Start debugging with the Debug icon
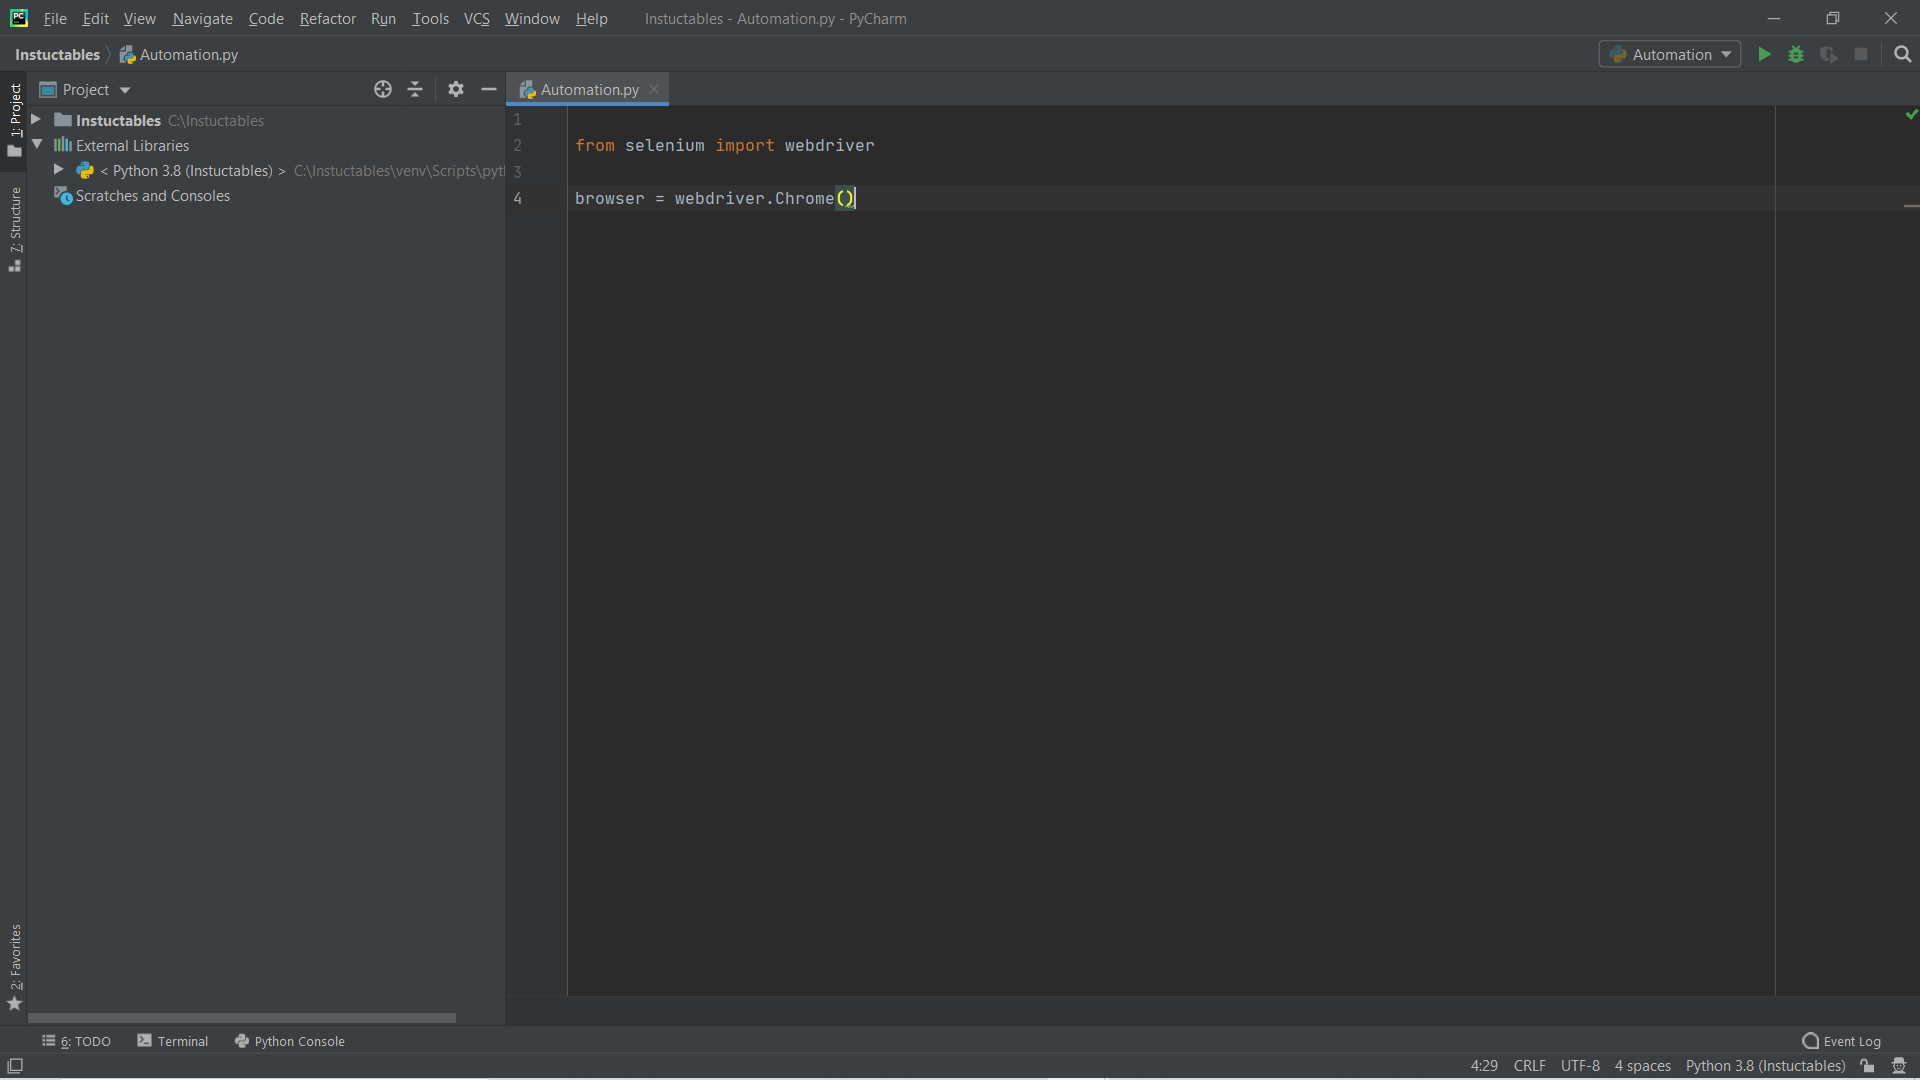This screenshot has width=1920, height=1080. point(1797,54)
